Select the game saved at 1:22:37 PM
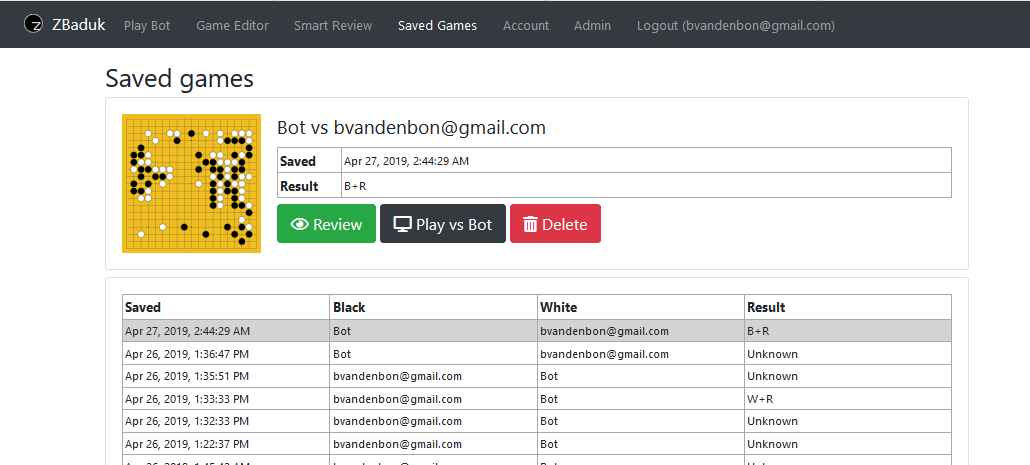Image resolution: width=1030 pixels, height=465 pixels. (536, 444)
